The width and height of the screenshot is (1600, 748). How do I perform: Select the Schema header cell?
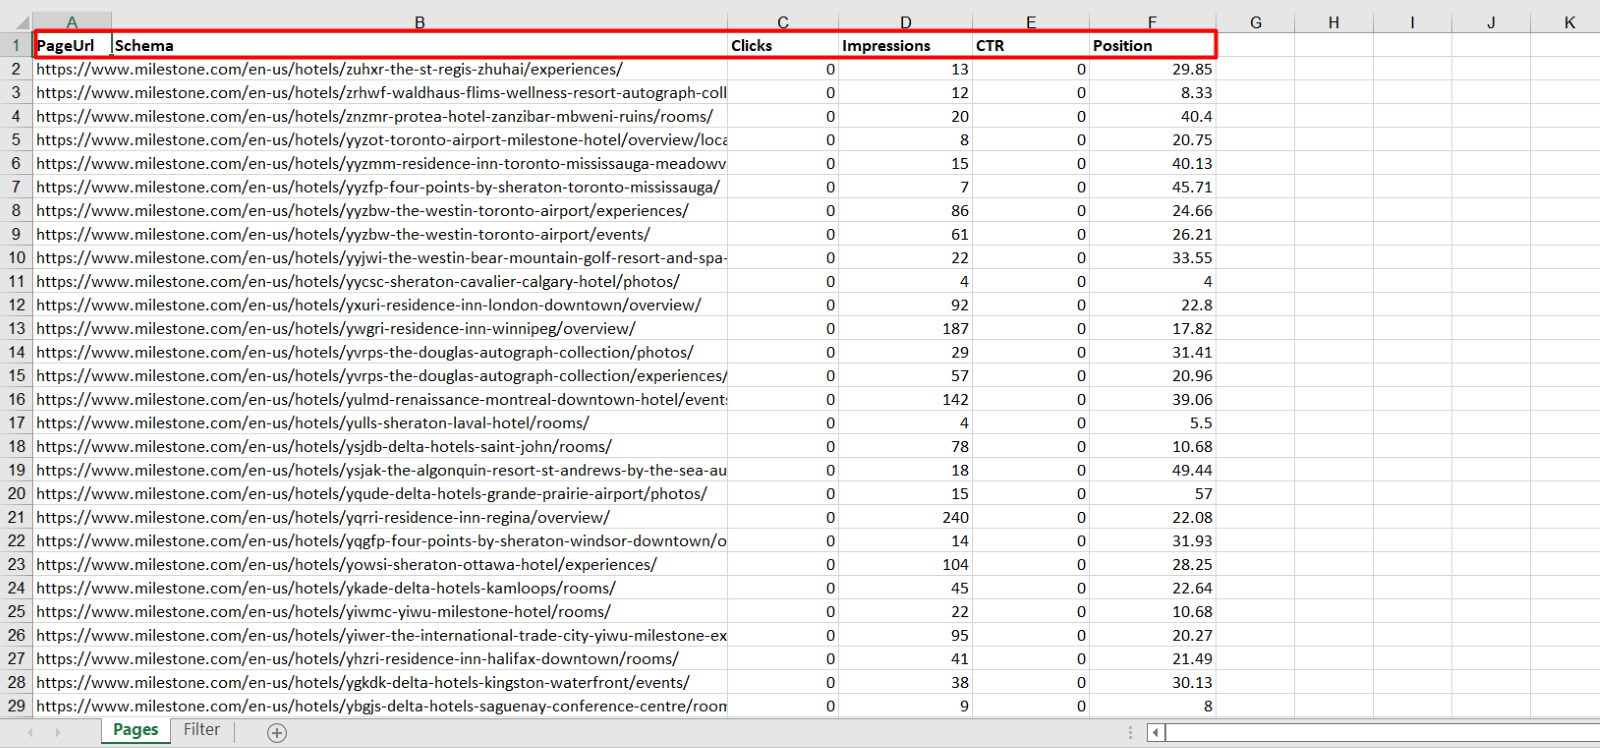420,45
